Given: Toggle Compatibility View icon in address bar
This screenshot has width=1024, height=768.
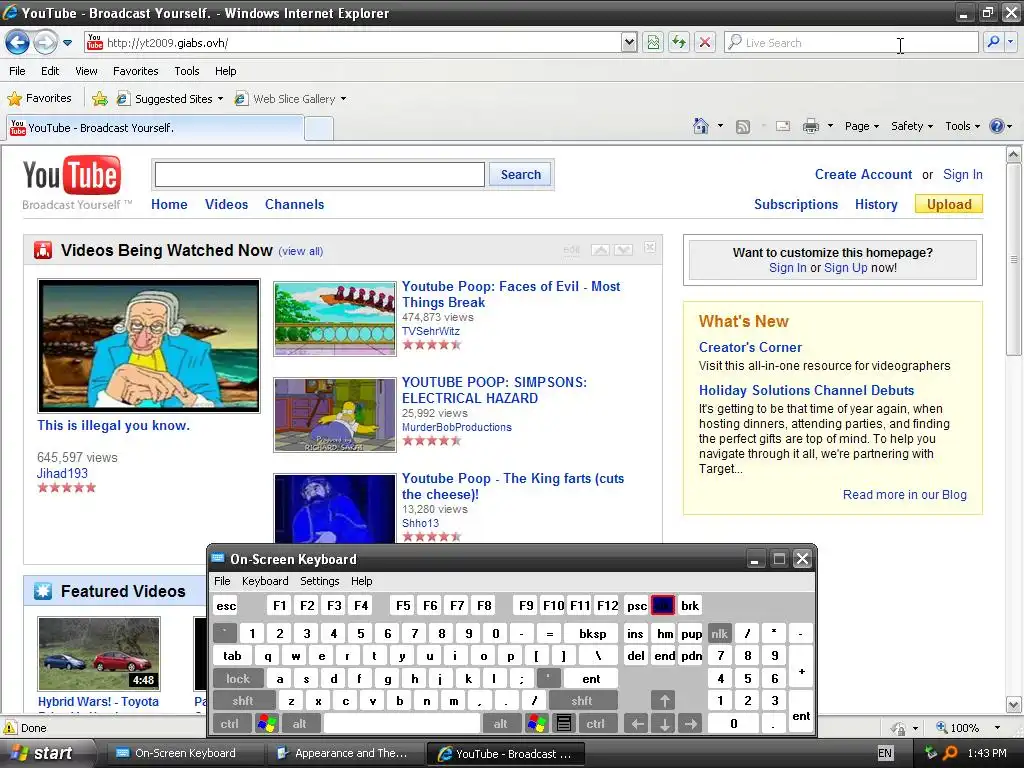Looking at the screenshot, I should click(653, 42).
